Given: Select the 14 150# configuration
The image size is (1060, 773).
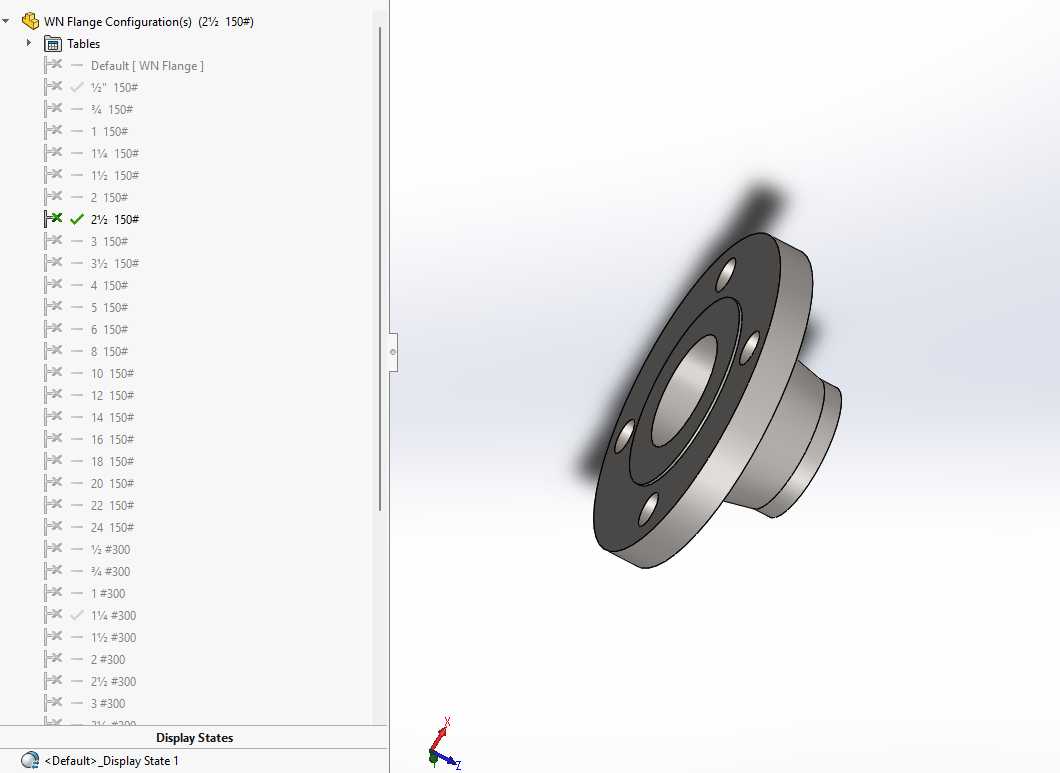Looking at the screenshot, I should coord(112,417).
